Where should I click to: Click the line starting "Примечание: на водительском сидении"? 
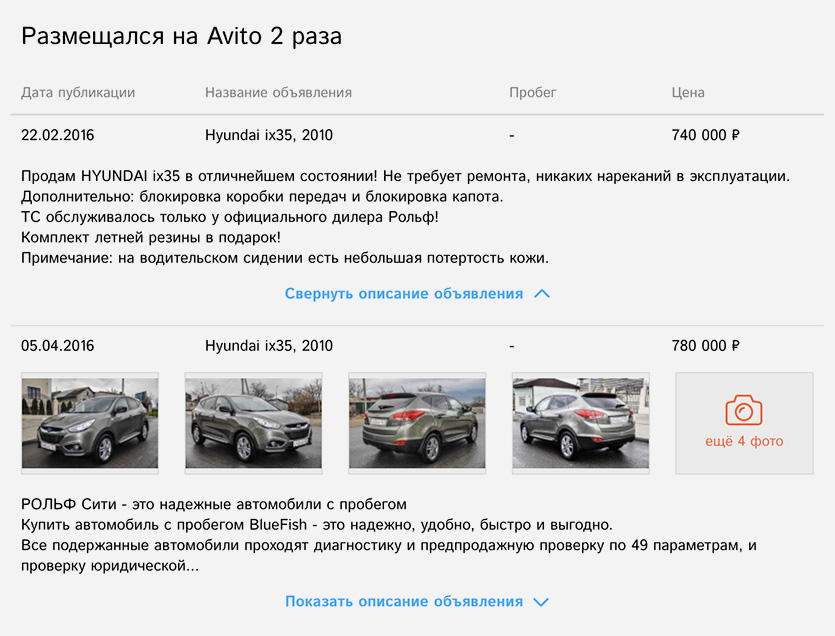click(x=285, y=258)
